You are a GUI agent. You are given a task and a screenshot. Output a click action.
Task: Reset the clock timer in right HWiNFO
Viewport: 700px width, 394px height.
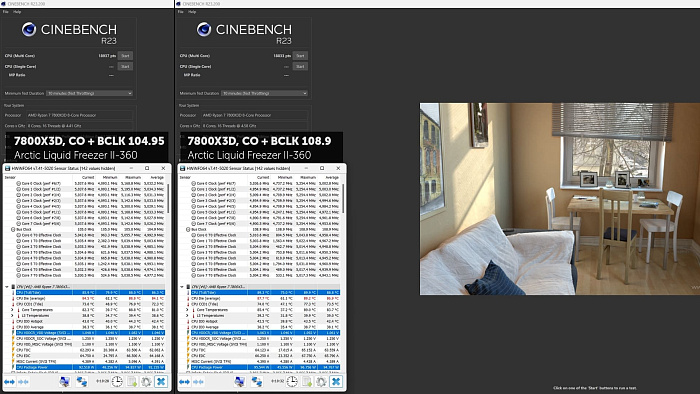click(292, 382)
